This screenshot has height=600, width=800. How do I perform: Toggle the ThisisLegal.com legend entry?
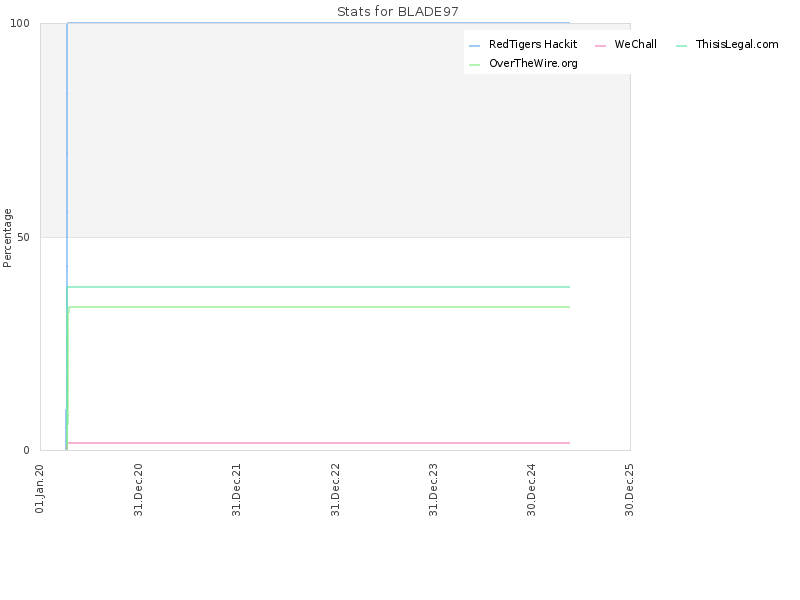727,44
